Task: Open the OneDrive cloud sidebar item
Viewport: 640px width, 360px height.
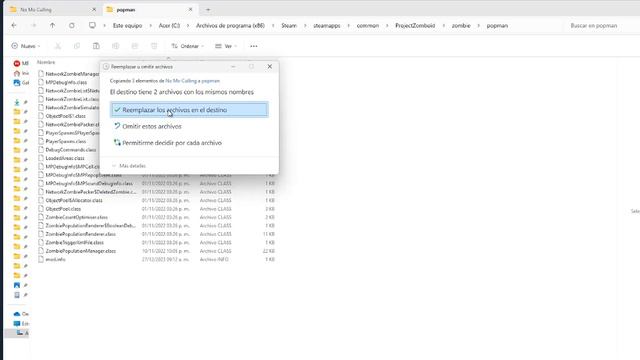Action: click(x=21, y=314)
